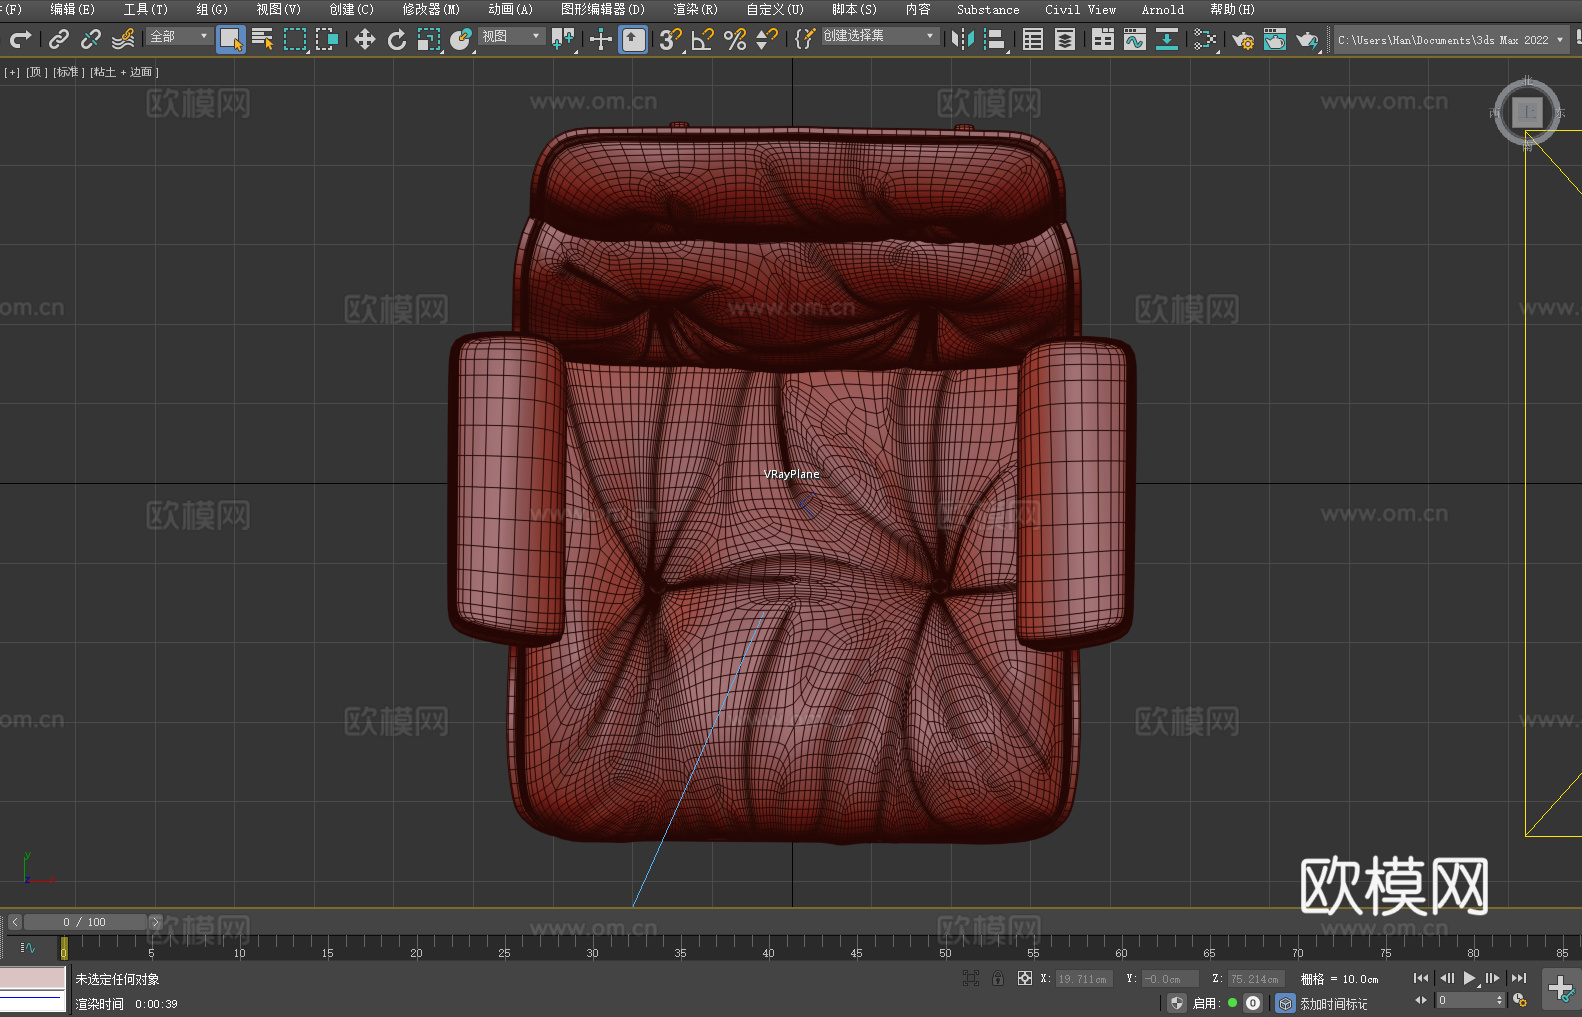
Task: Click the Z coordinate input field
Action: (x=1255, y=979)
